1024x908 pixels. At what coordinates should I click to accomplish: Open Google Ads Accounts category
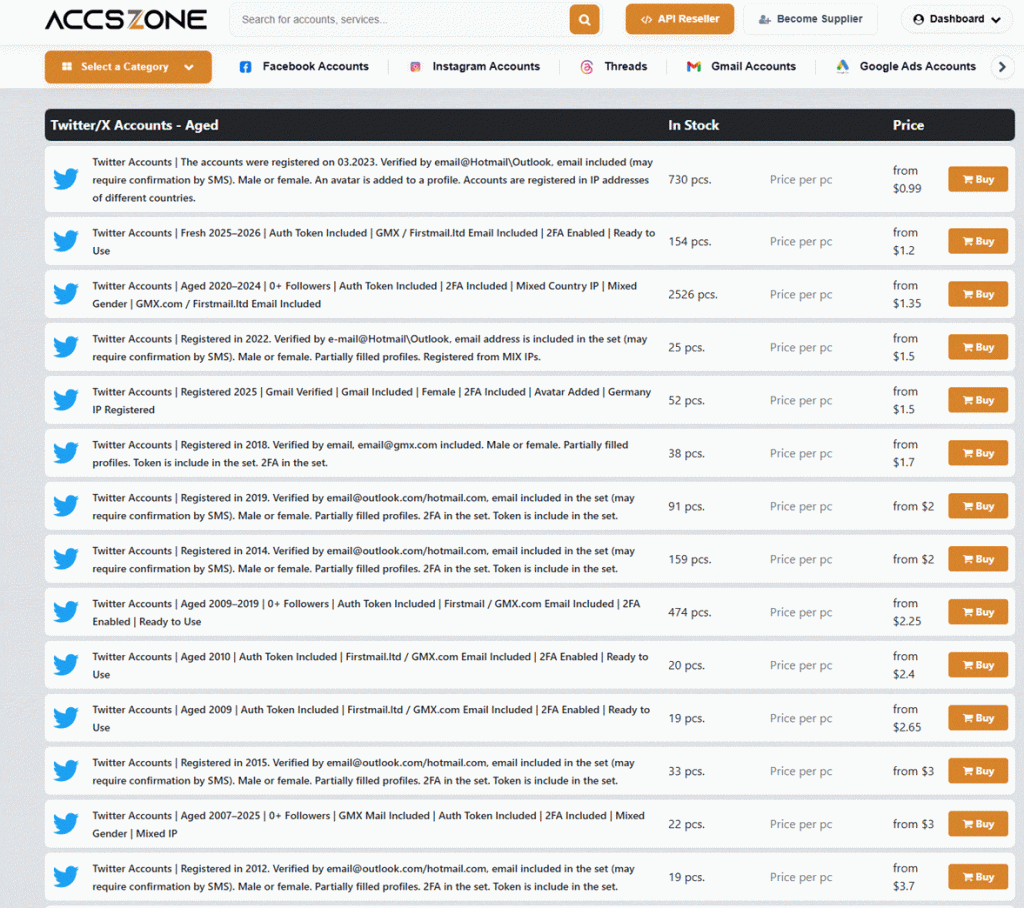click(x=918, y=67)
